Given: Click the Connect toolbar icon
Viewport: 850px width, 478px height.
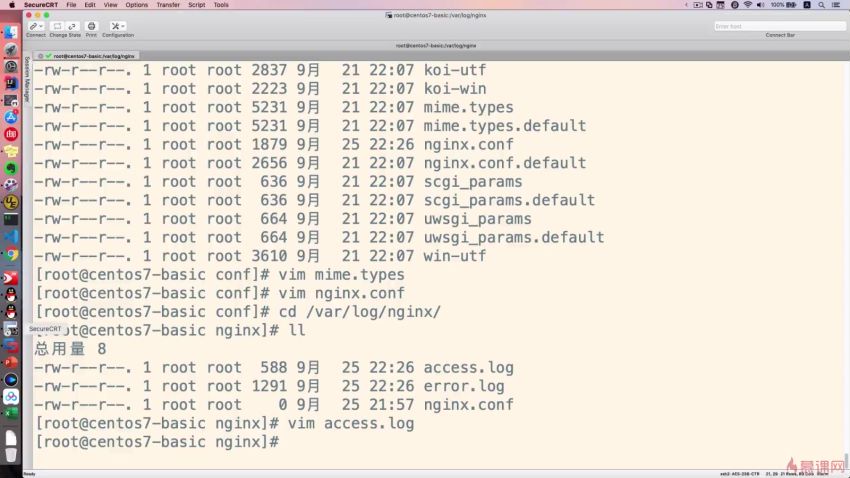Looking at the screenshot, I should [33, 26].
